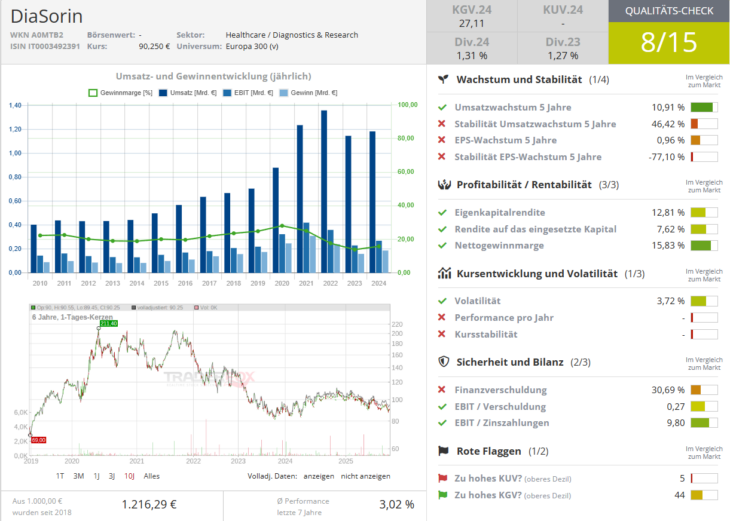Click the 8/15 quality score box
730x521 pixels.
pyautogui.click(x=669, y=43)
